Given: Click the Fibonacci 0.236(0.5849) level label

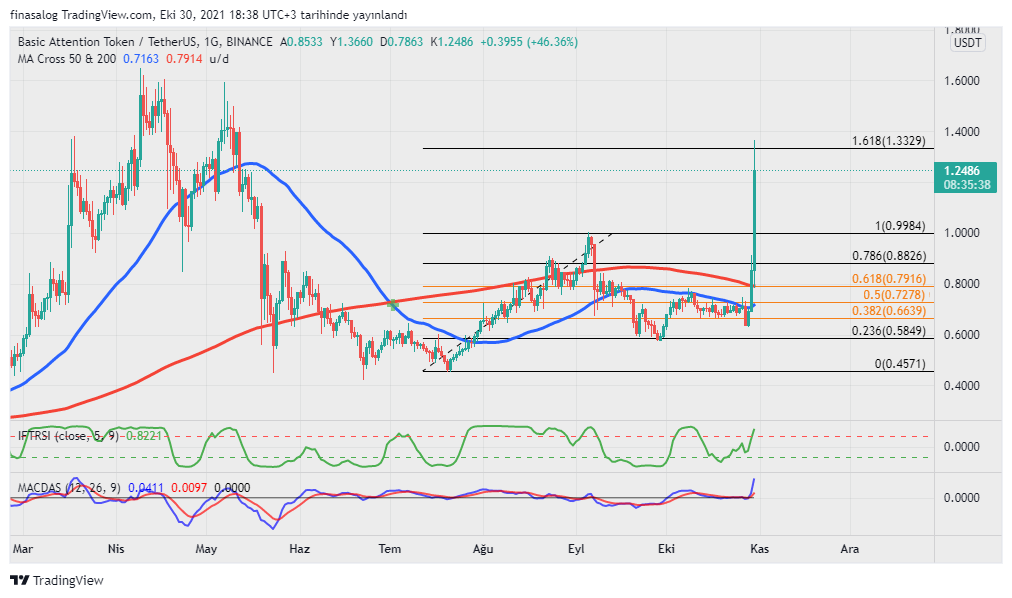Looking at the screenshot, I should click(889, 331).
